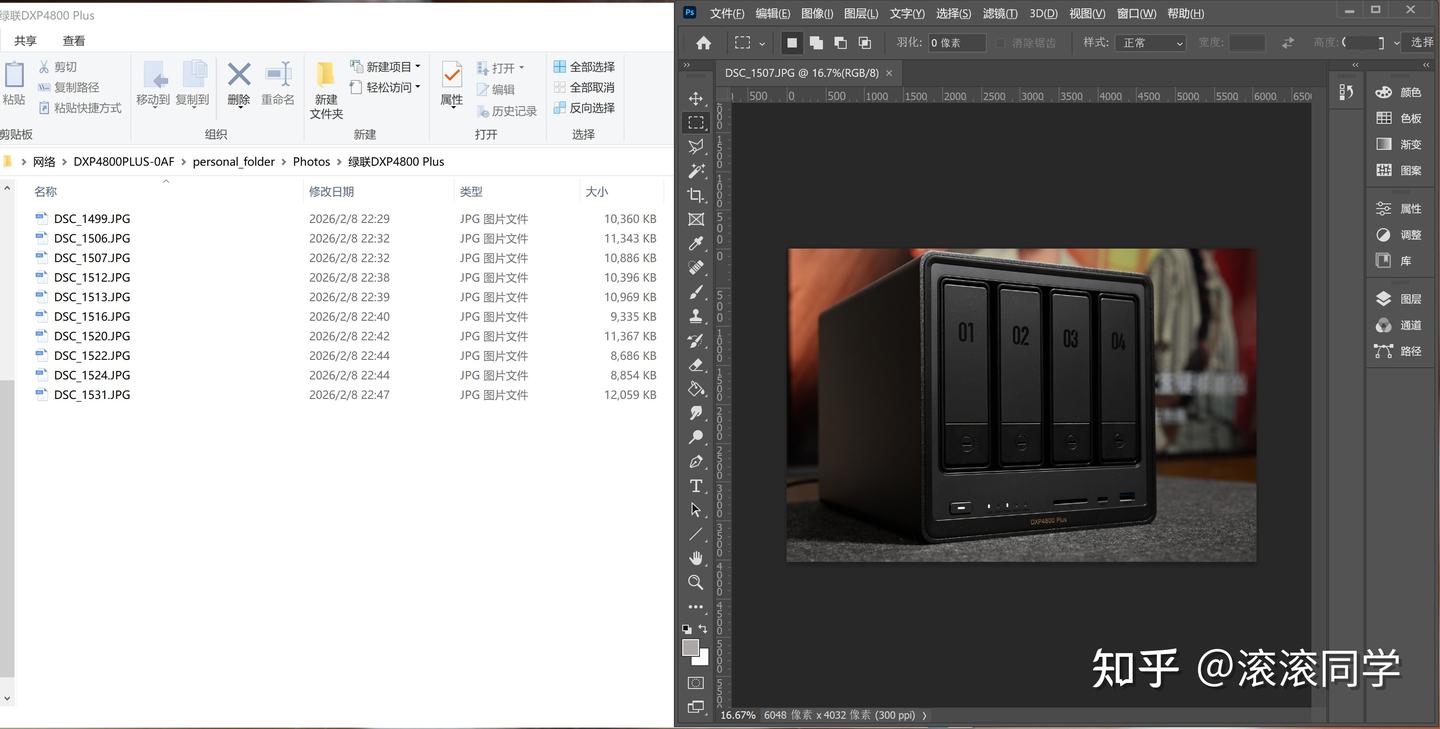Pick the Magic Wand tool
The height and width of the screenshot is (729, 1440).
point(696,171)
